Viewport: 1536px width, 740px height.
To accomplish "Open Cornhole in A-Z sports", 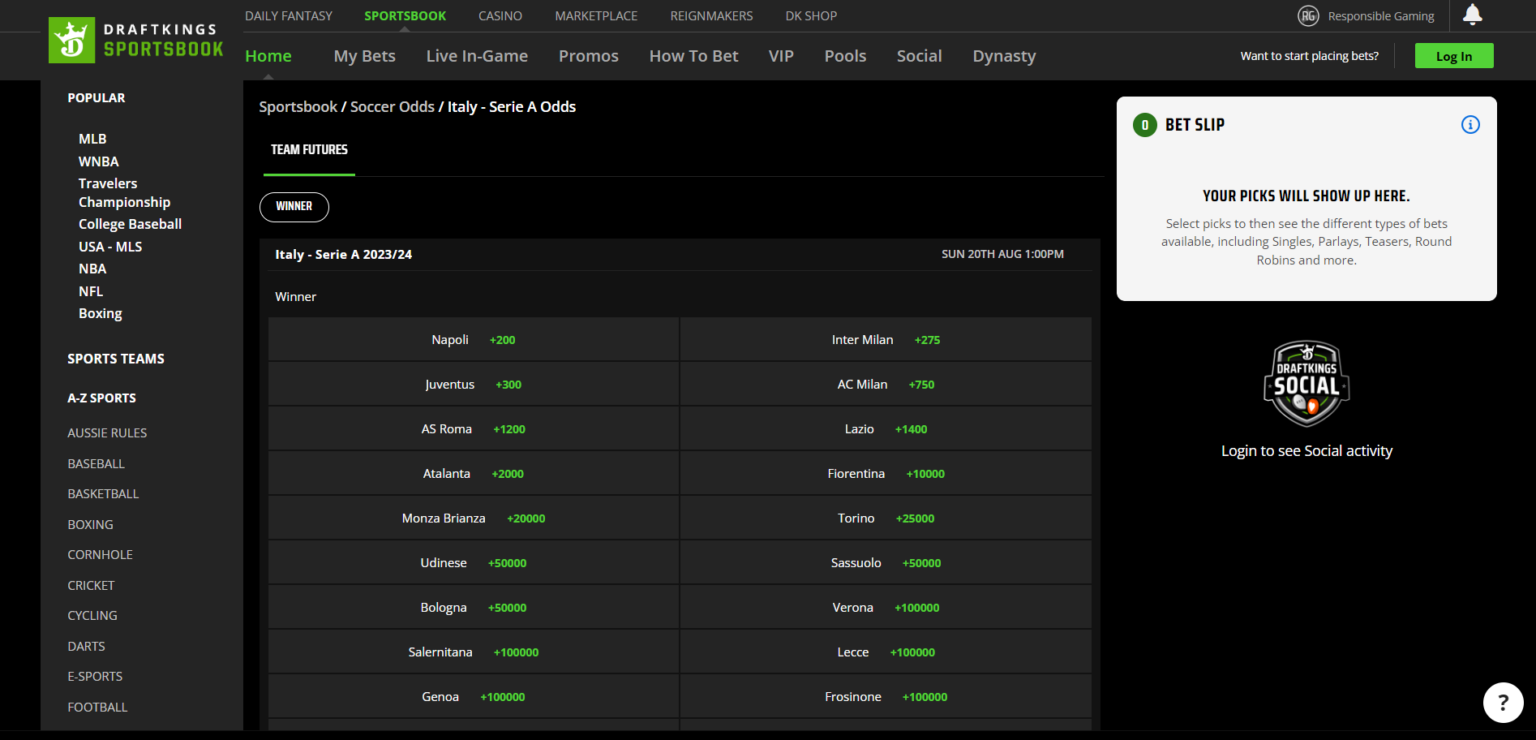I will (x=100, y=555).
